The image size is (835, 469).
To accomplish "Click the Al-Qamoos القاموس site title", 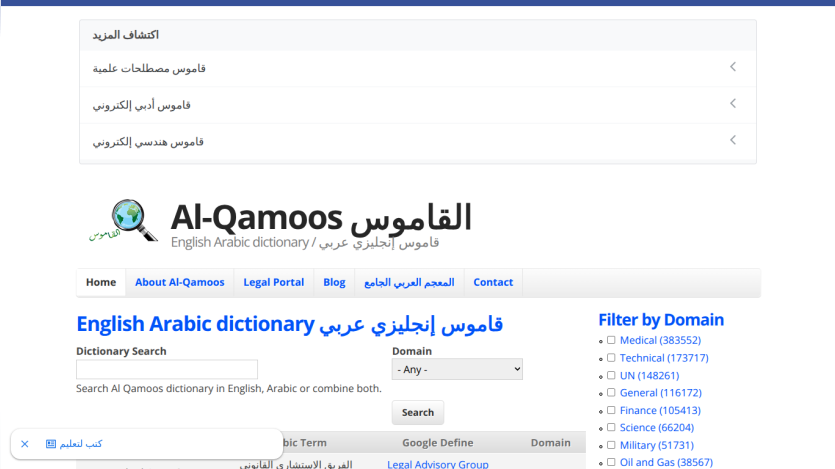I will (321, 217).
